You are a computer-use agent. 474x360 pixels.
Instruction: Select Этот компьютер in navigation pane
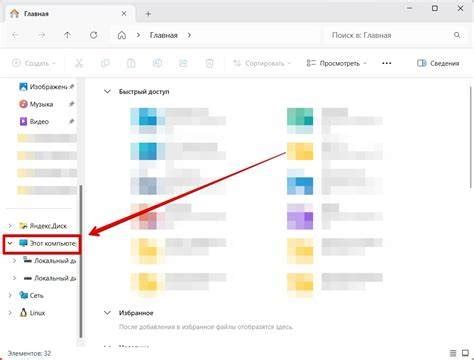coord(47,243)
